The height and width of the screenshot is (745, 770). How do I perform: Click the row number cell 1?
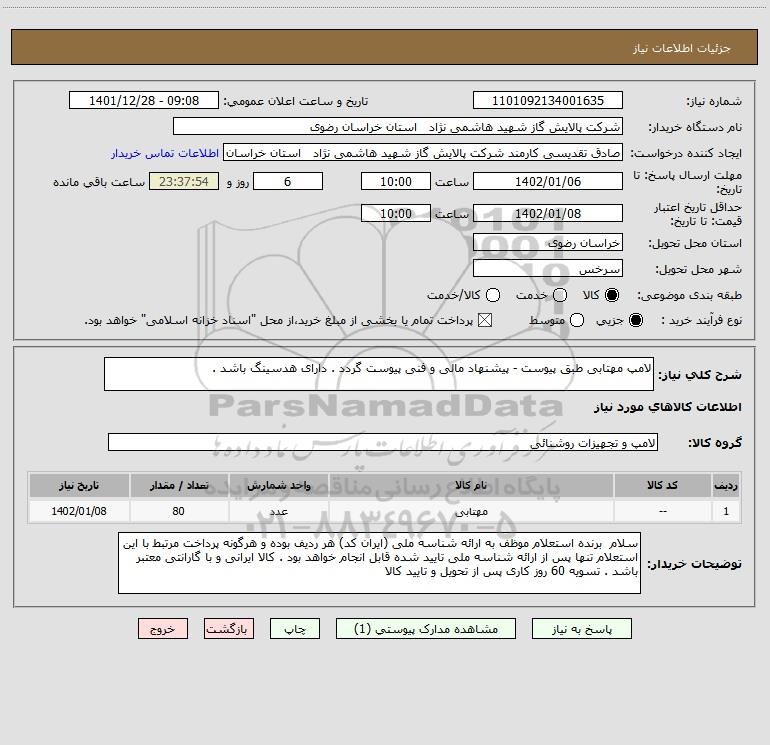[726, 511]
